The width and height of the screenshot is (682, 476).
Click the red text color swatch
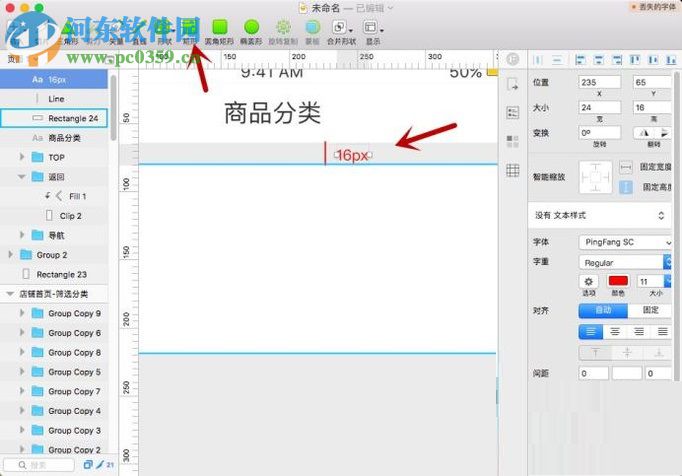pyautogui.click(x=618, y=281)
